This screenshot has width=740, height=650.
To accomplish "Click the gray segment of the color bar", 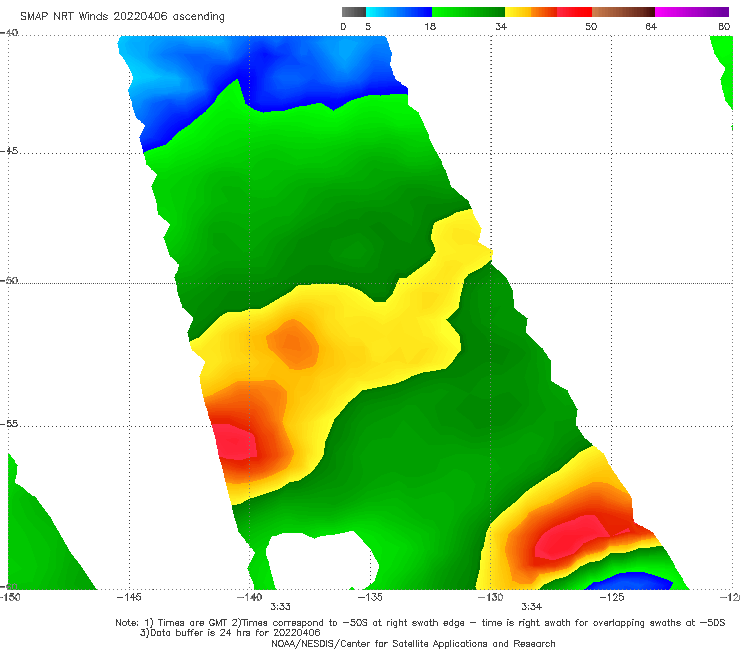I will [354, 12].
